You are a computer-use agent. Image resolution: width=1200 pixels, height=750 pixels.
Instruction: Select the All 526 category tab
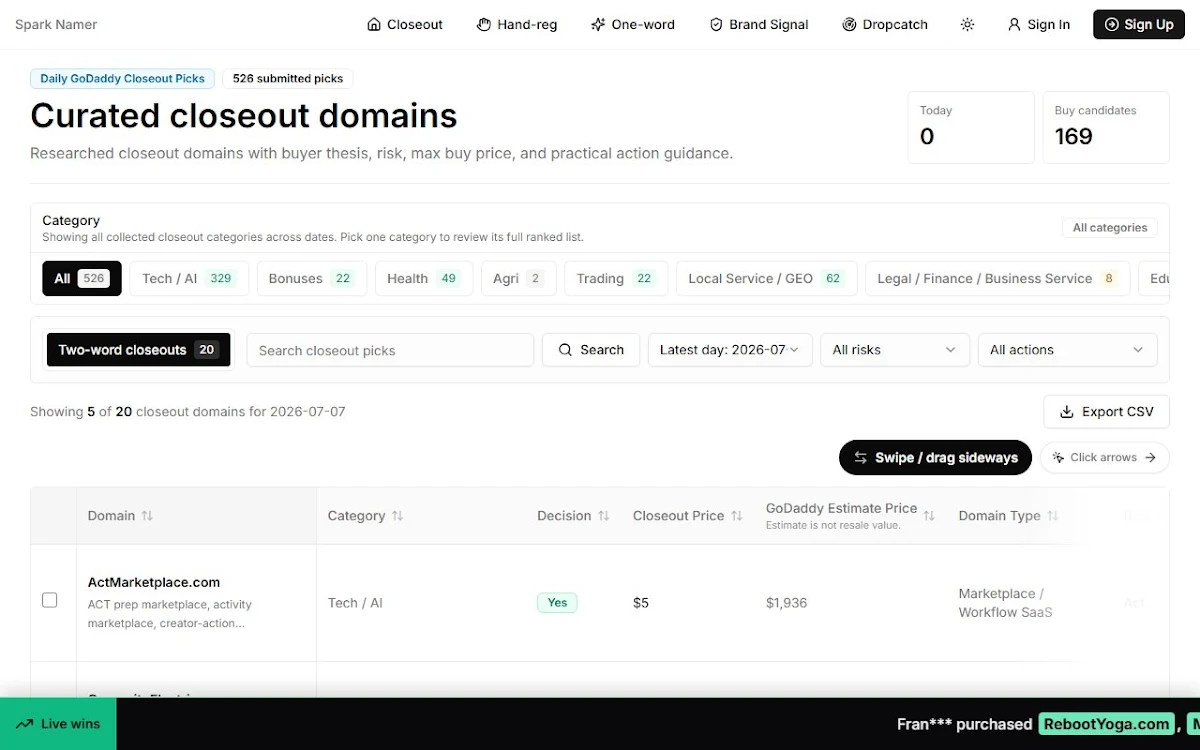[x=82, y=278]
